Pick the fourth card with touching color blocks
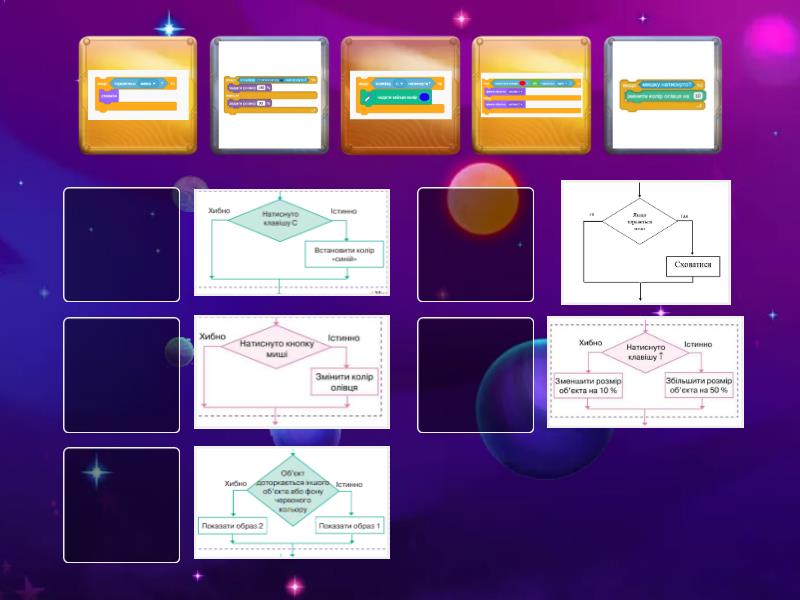 tap(531, 95)
